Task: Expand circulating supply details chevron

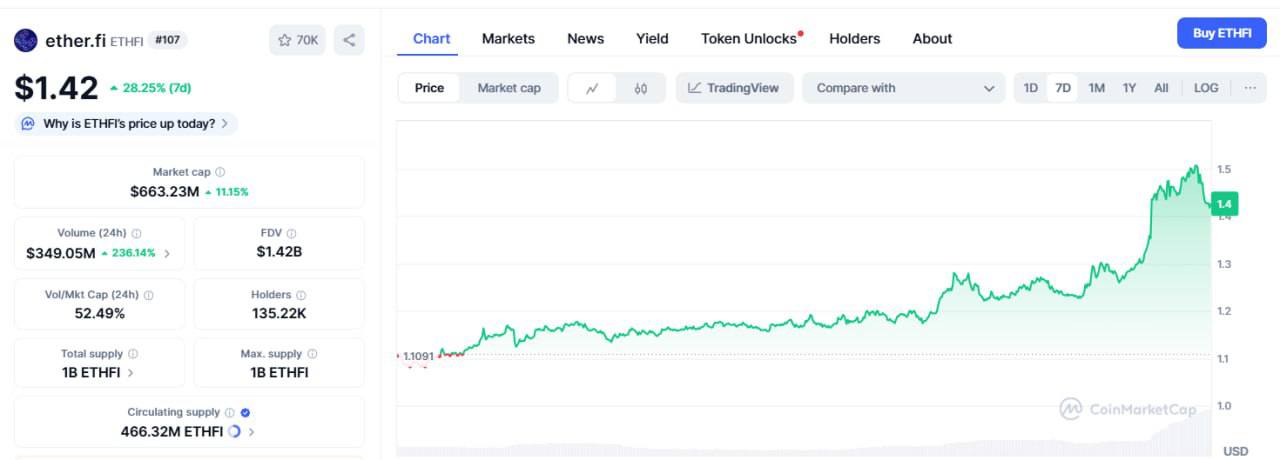Action: coord(251,432)
